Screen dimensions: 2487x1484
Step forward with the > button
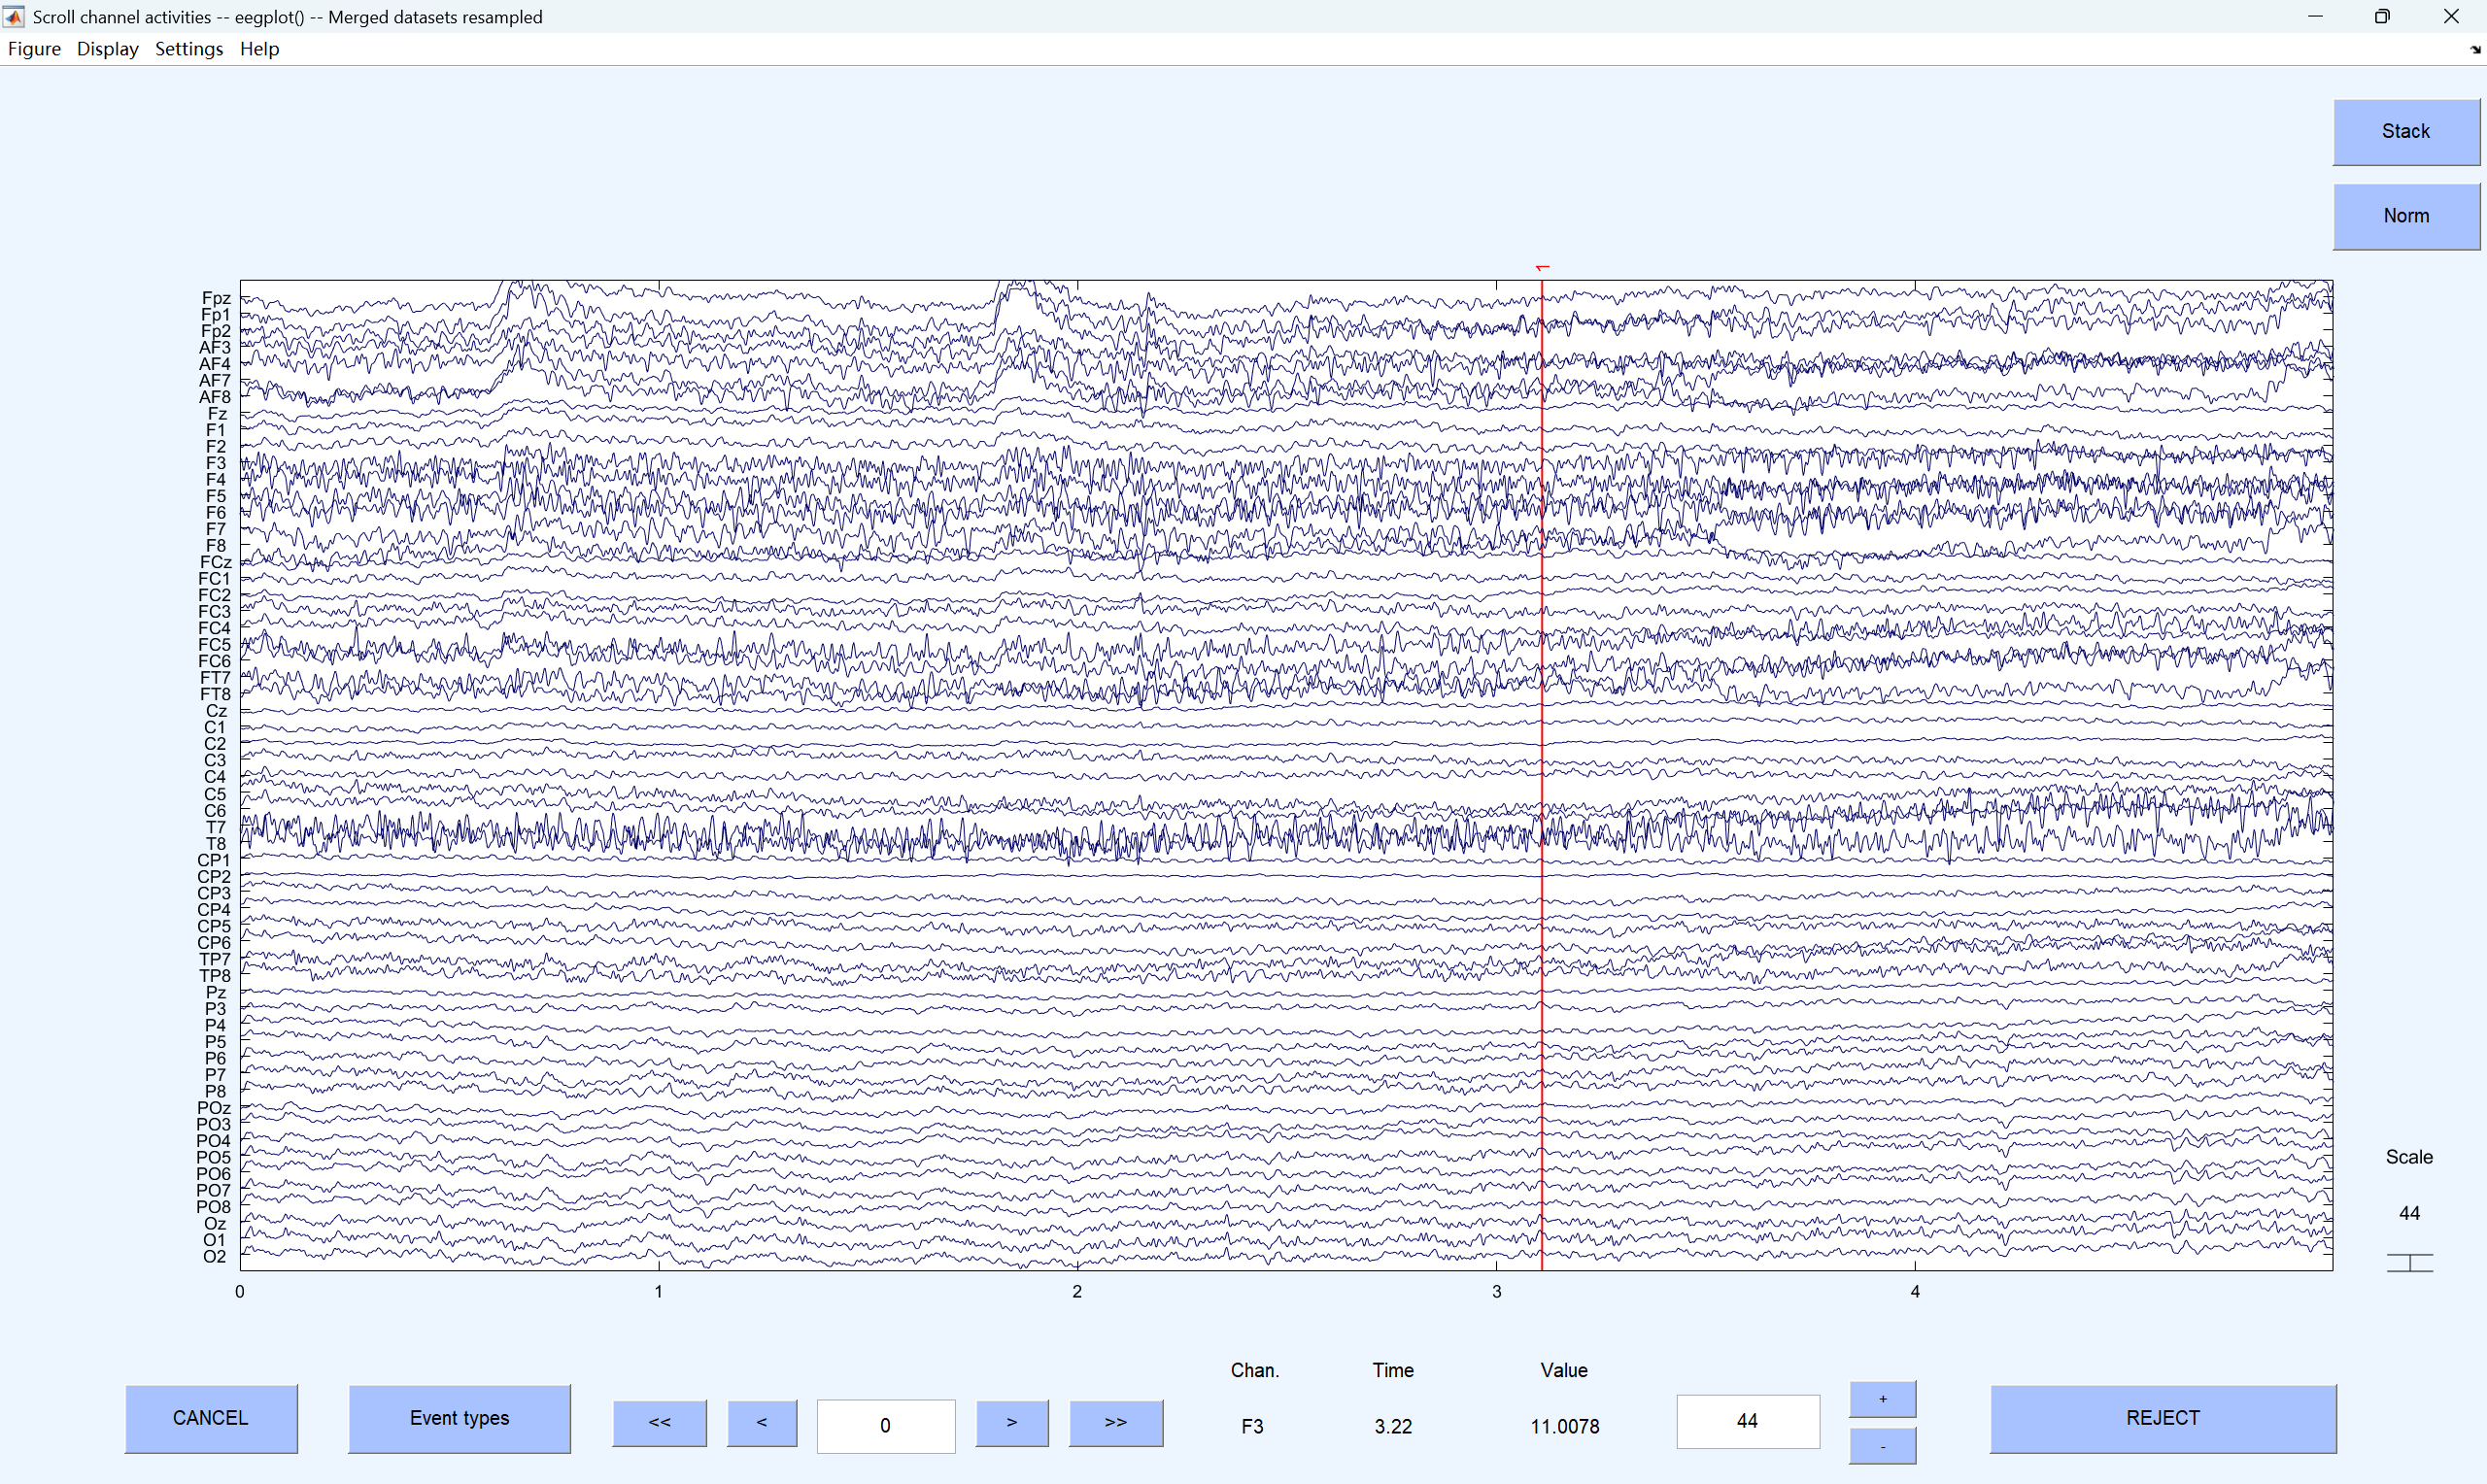(x=1012, y=1422)
